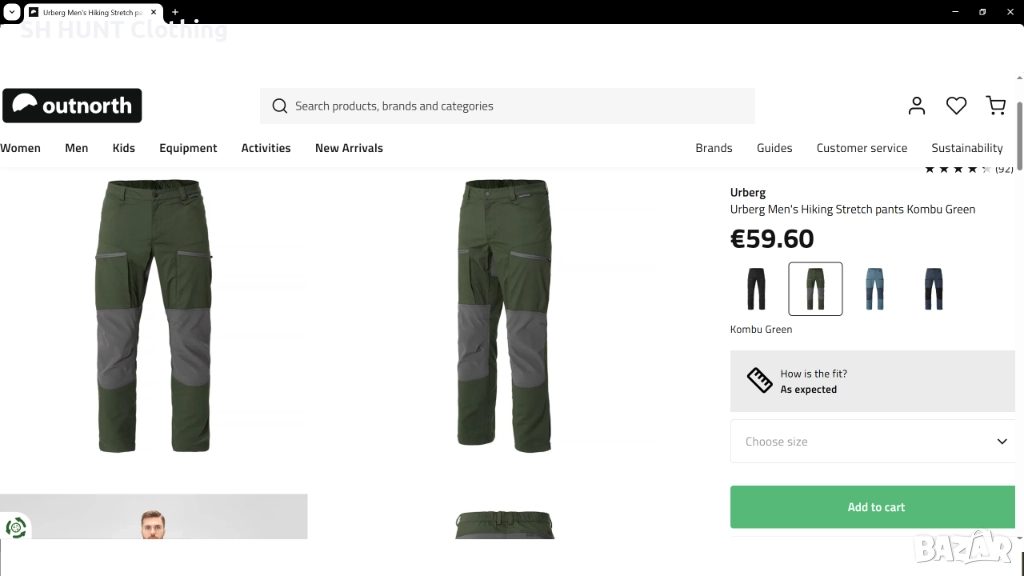Select the black pants color variant
The width and height of the screenshot is (1024, 576).
pos(757,289)
